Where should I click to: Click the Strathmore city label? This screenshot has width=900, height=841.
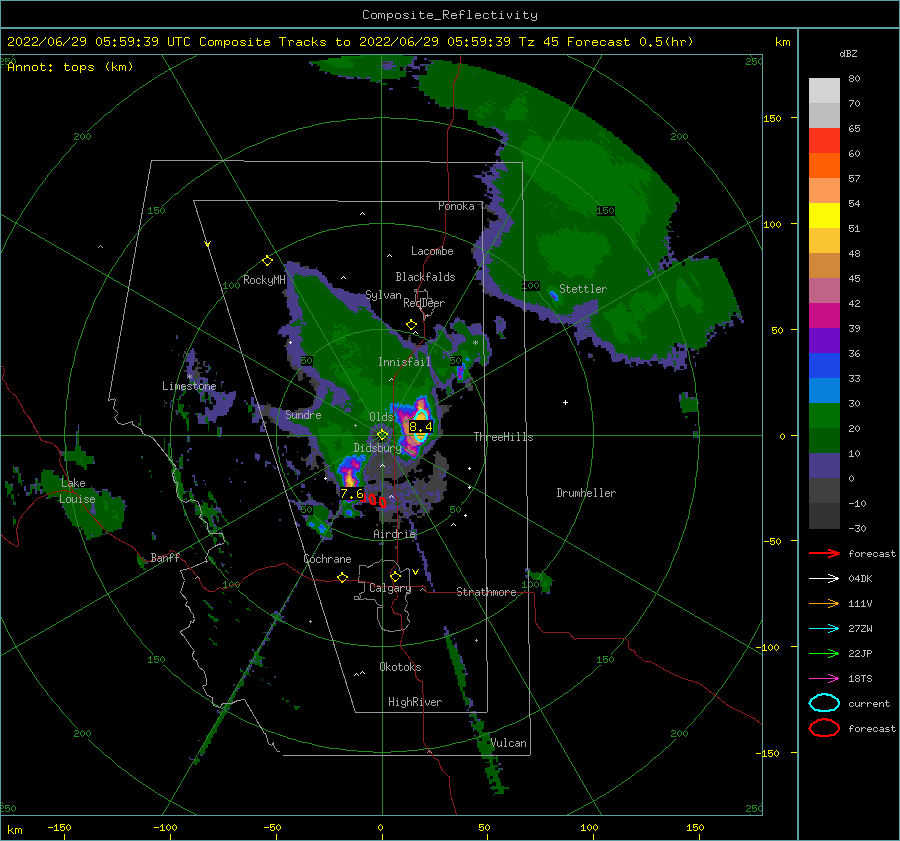pos(486,592)
